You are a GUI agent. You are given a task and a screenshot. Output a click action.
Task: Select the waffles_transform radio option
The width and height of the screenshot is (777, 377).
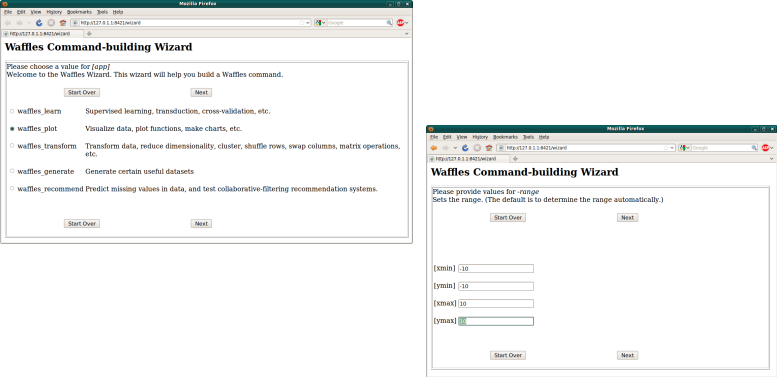tap(12, 146)
